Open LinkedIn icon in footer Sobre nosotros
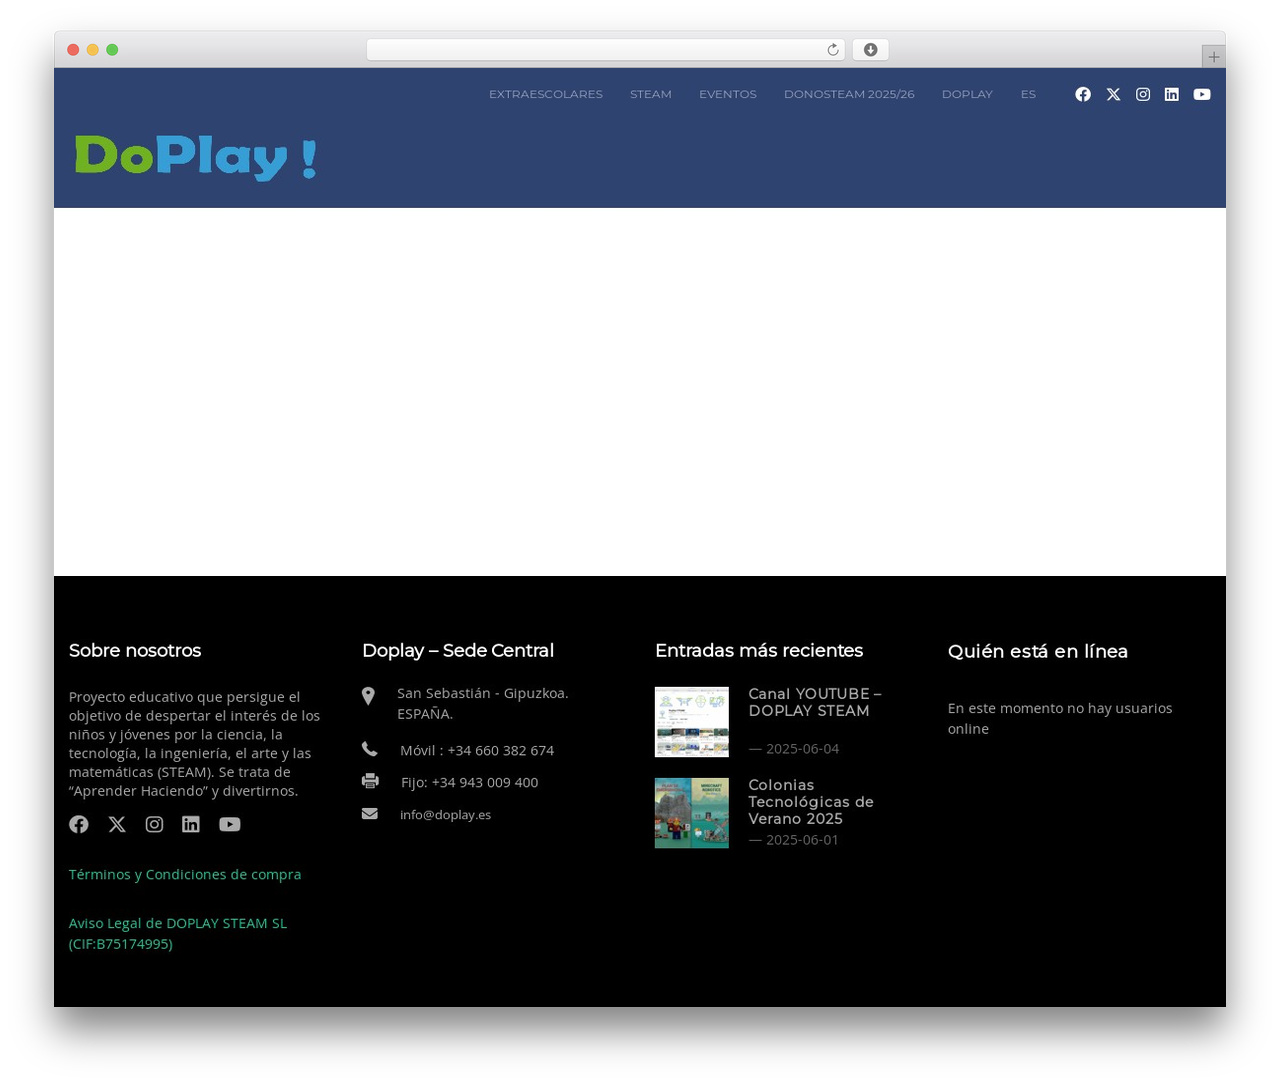1280x1084 pixels. pos(191,824)
